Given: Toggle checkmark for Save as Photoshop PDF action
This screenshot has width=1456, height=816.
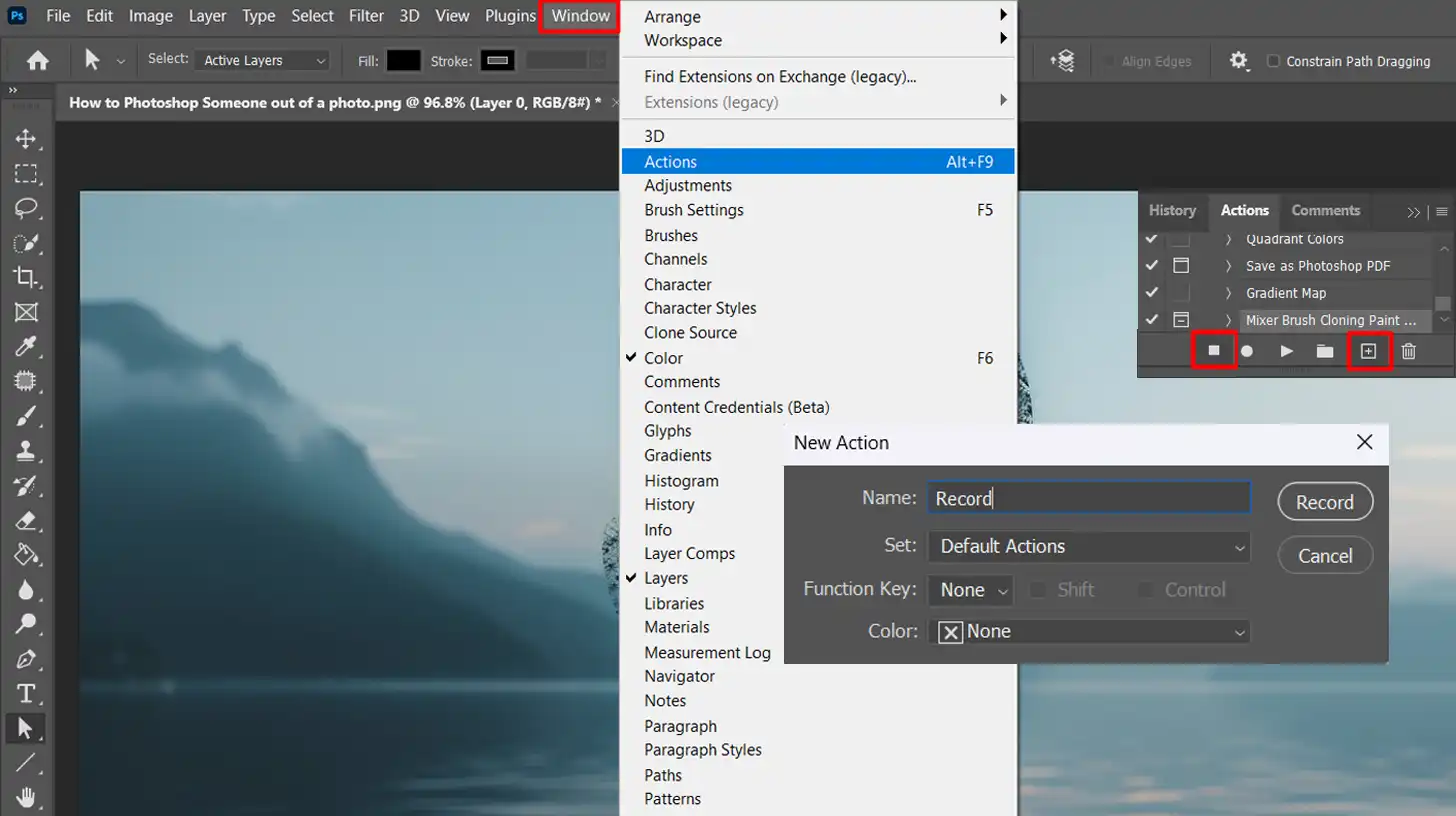Looking at the screenshot, I should point(1151,265).
